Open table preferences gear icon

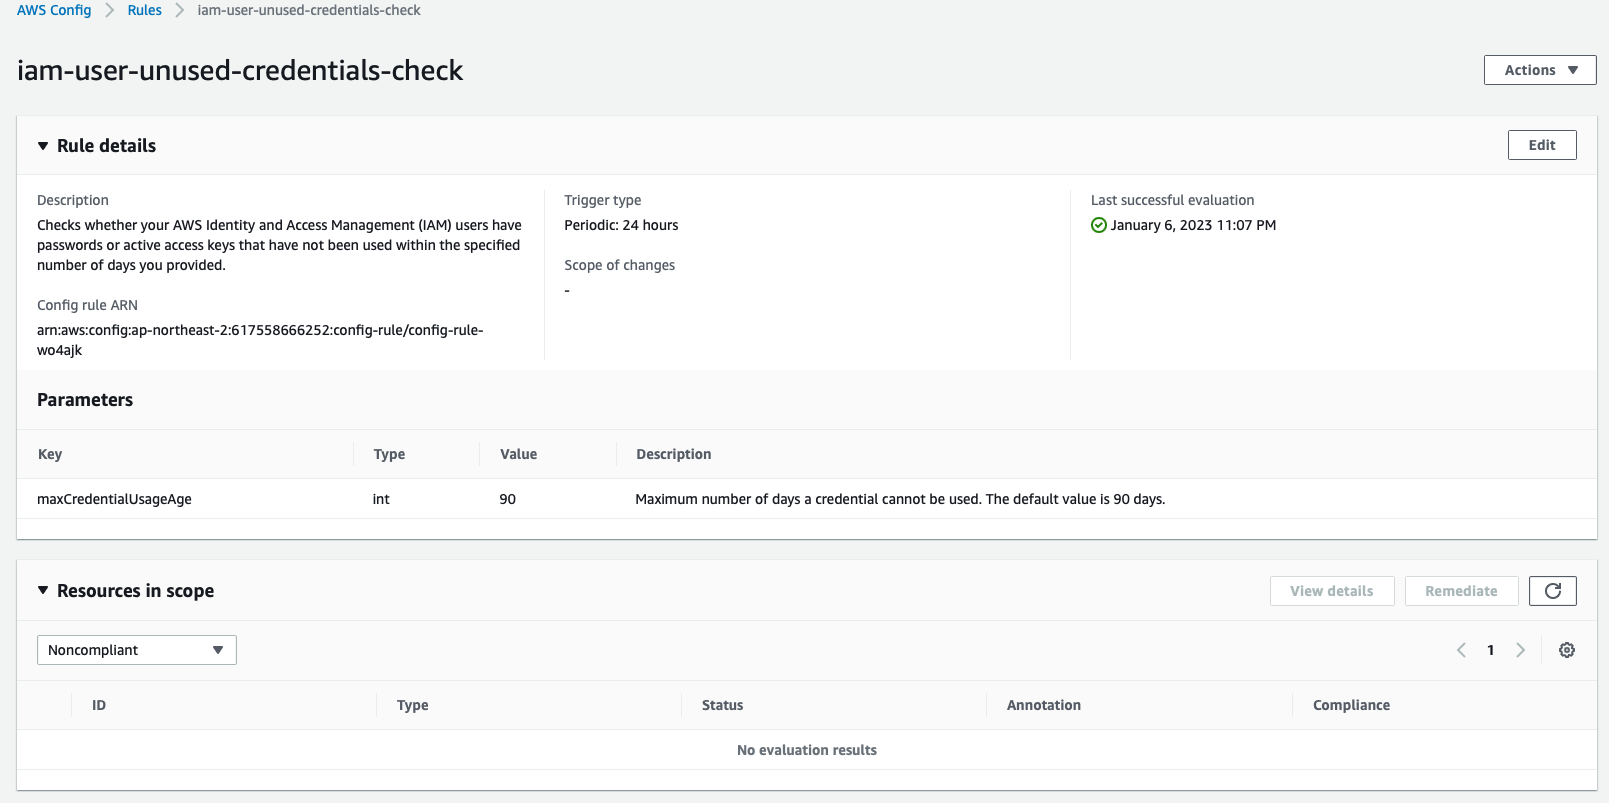coord(1567,650)
